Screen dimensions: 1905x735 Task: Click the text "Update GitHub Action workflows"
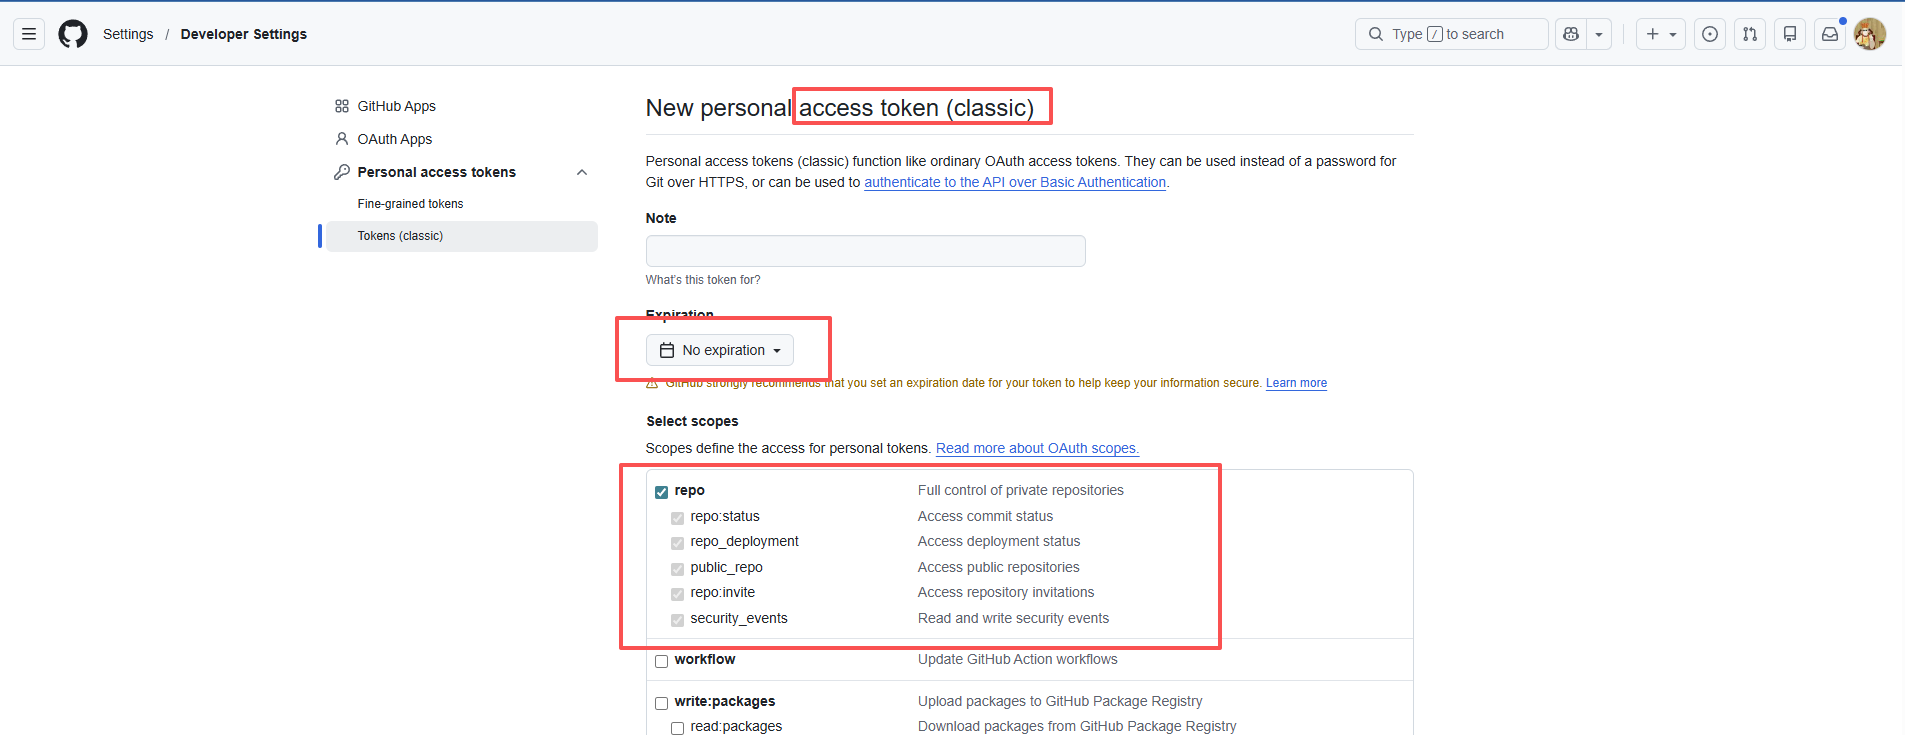(1017, 659)
